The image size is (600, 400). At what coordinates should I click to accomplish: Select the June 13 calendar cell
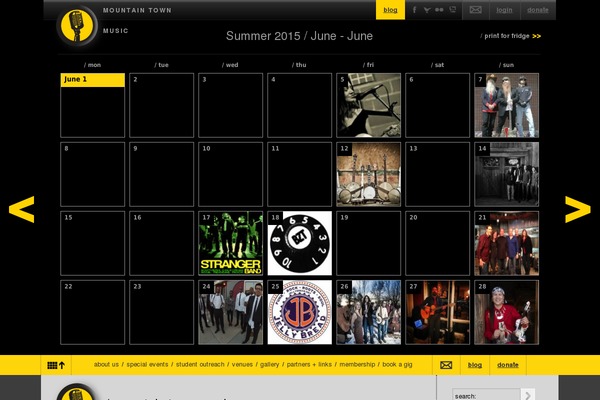[x=438, y=174]
